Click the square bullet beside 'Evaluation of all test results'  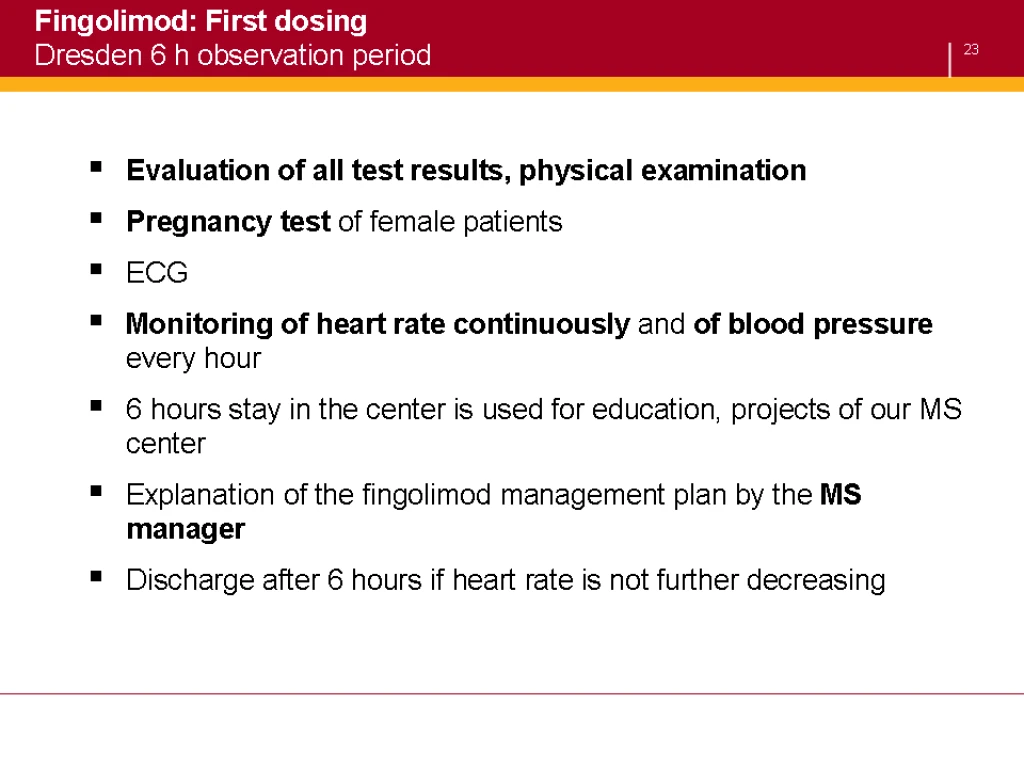[x=97, y=167]
